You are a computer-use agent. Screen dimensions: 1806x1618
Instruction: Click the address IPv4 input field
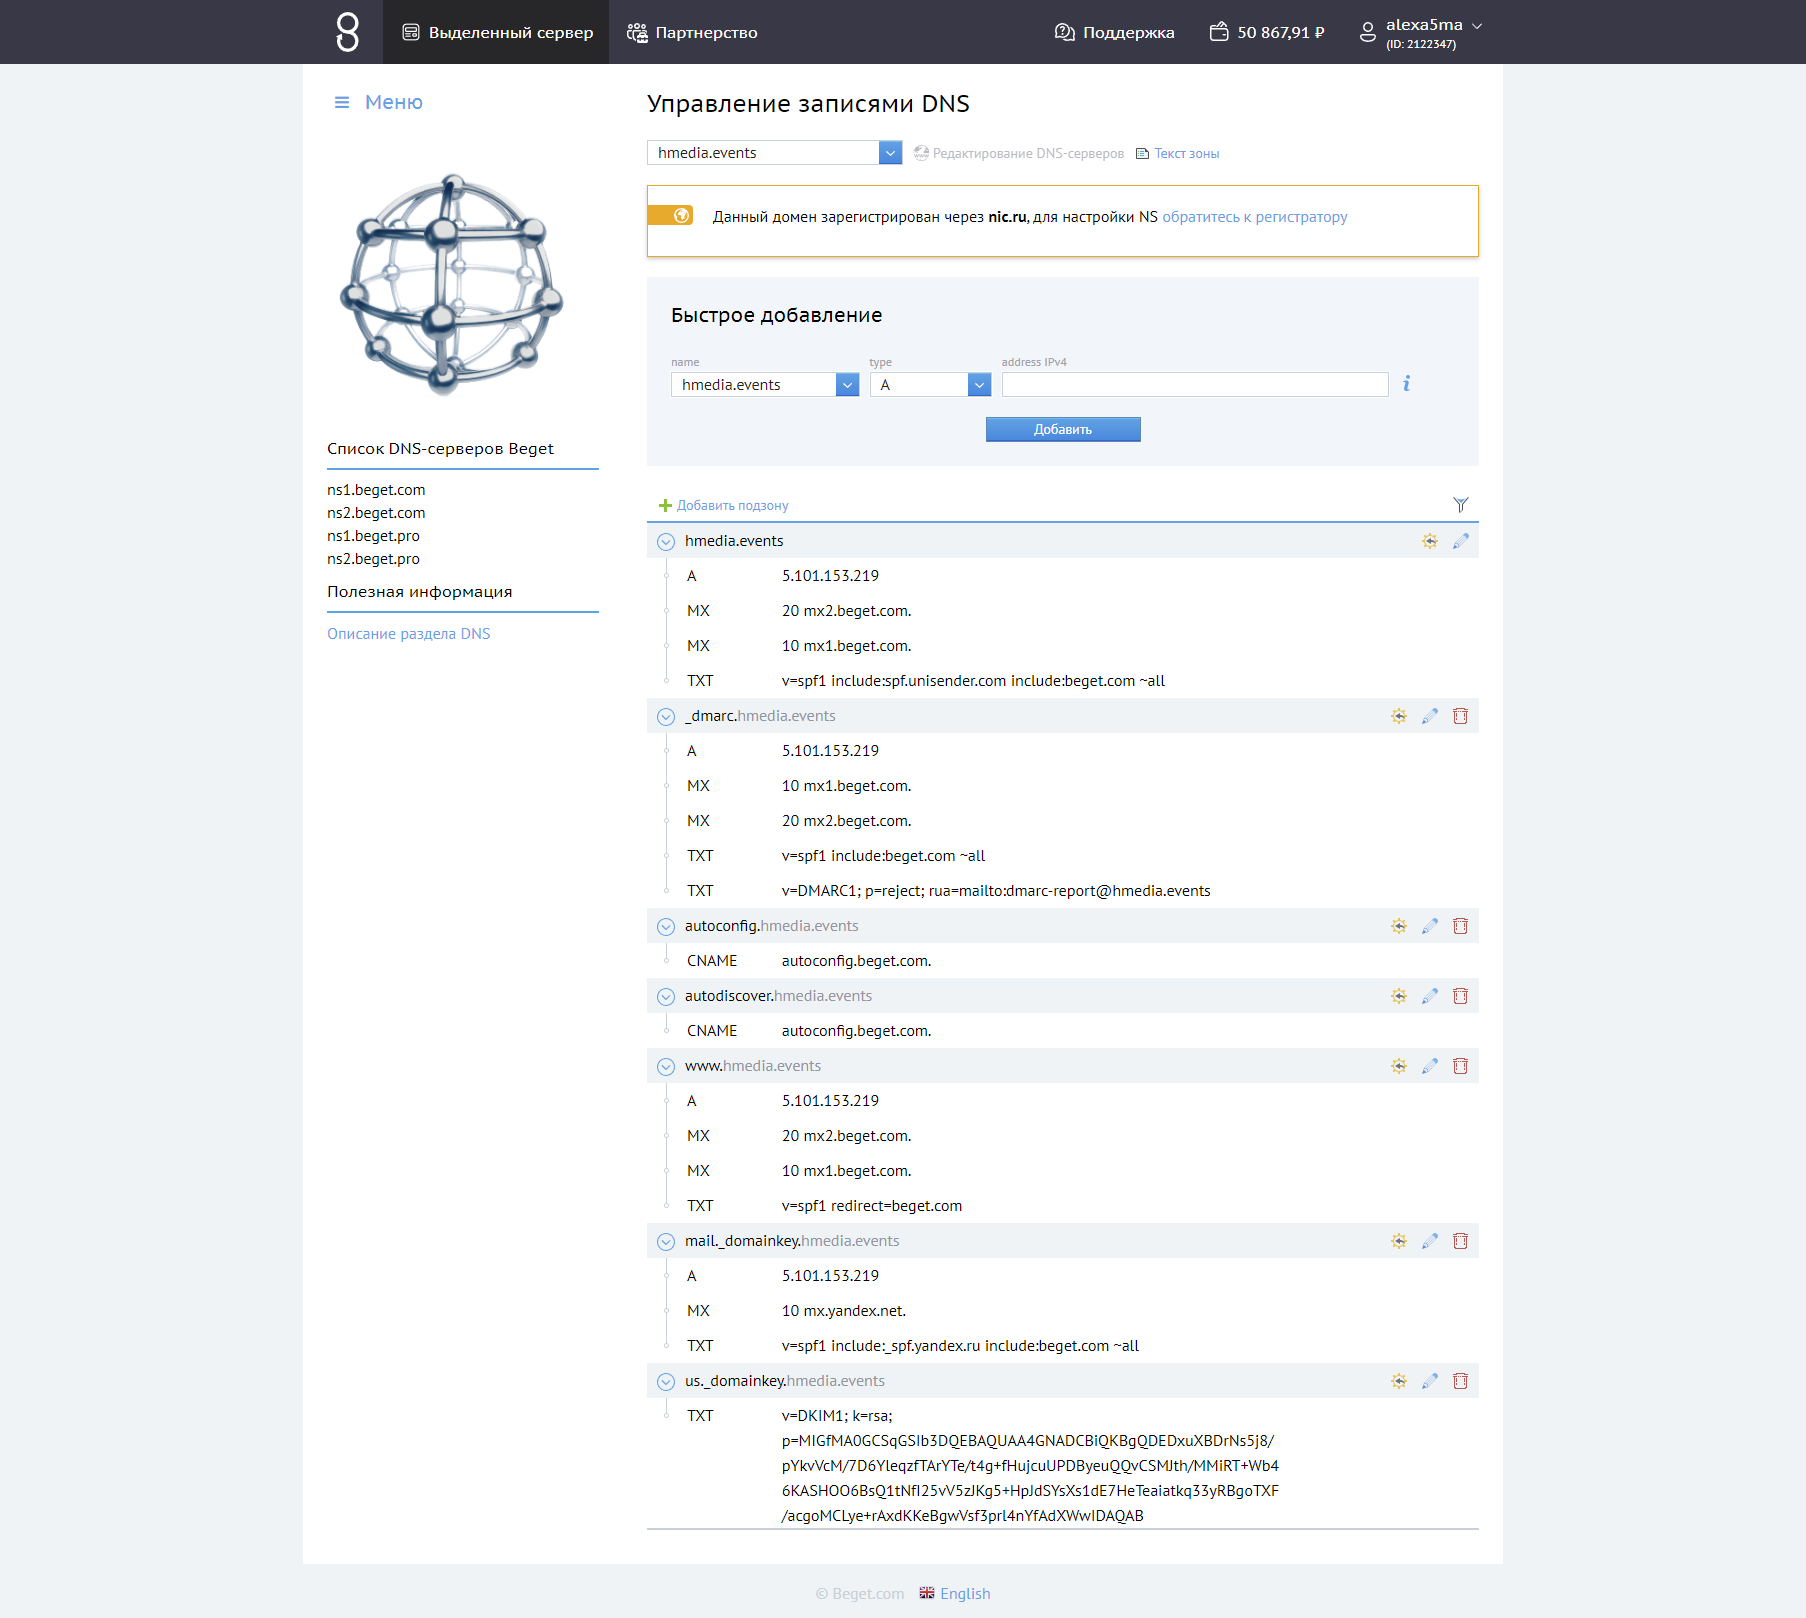click(x=1194, y=385)
